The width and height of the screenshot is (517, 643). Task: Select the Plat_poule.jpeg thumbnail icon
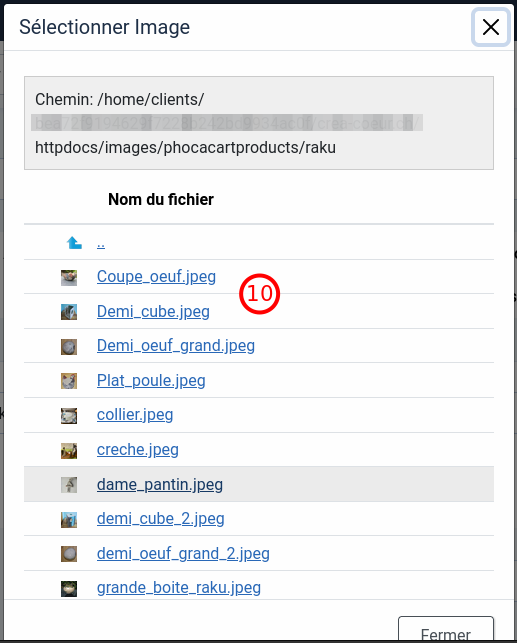point(69,381)
